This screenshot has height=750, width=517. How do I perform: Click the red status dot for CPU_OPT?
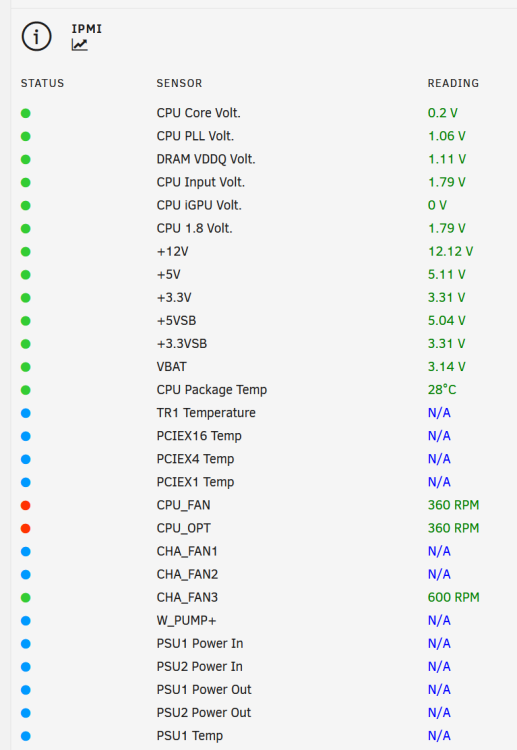26,528
